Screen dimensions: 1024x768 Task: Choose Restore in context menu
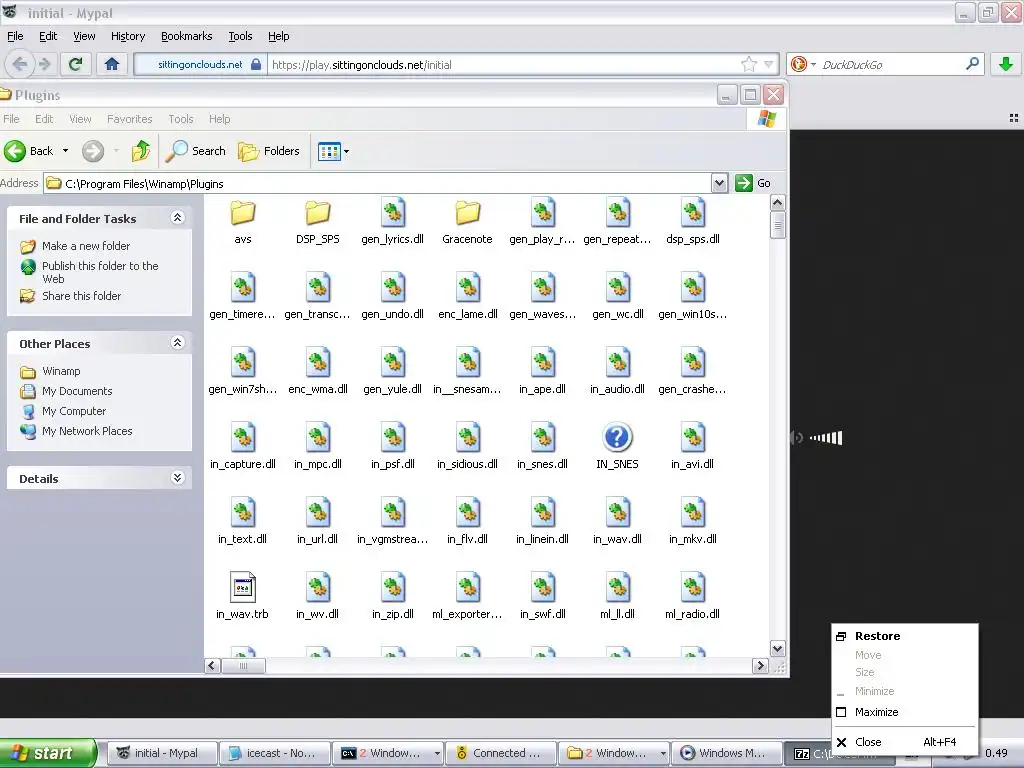pyautogui.click(x=905, y=636)
